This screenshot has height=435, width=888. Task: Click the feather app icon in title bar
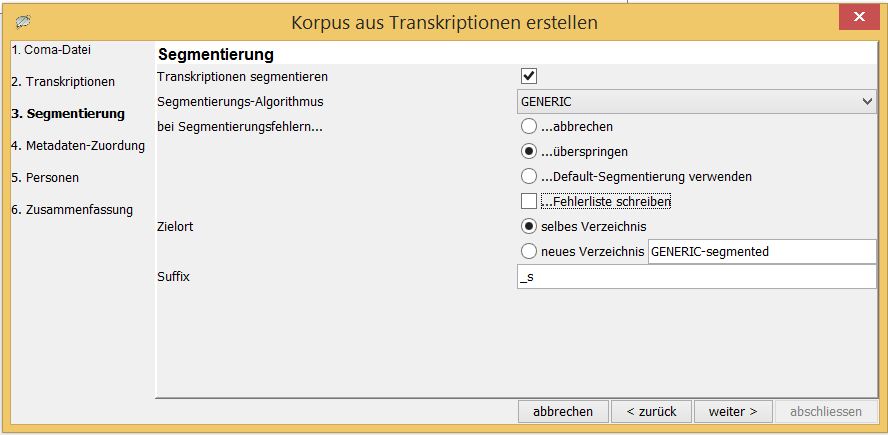click(23, 22)
